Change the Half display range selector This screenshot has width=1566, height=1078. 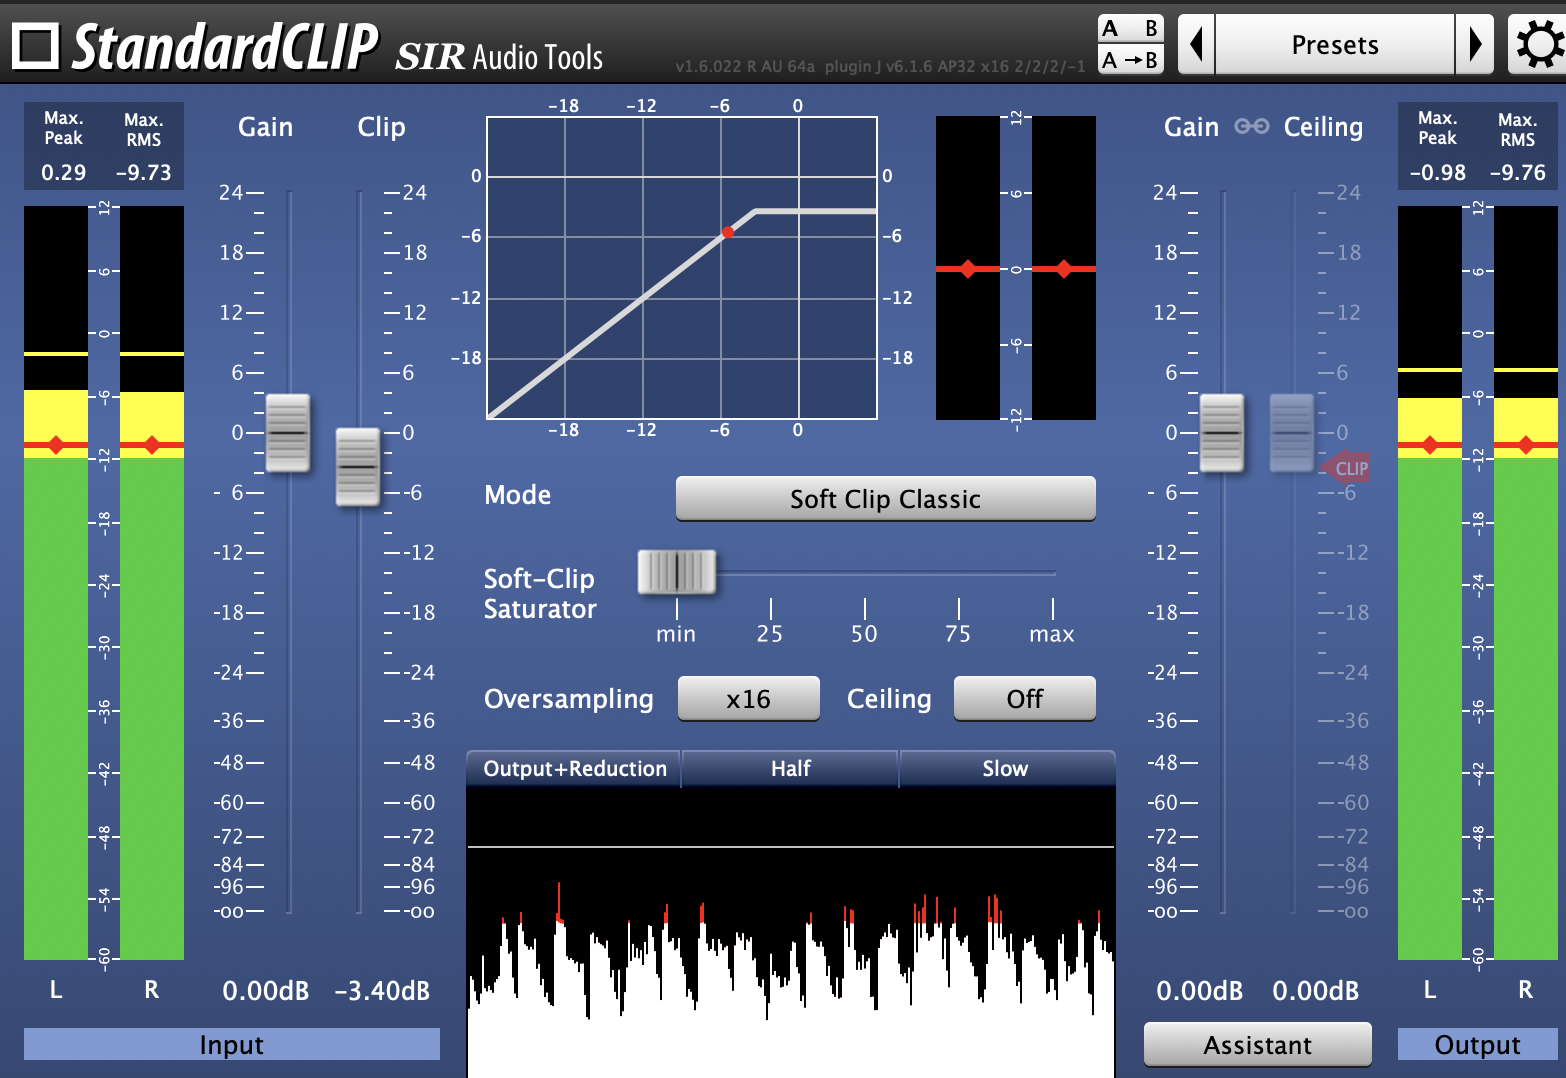[790, 768]
